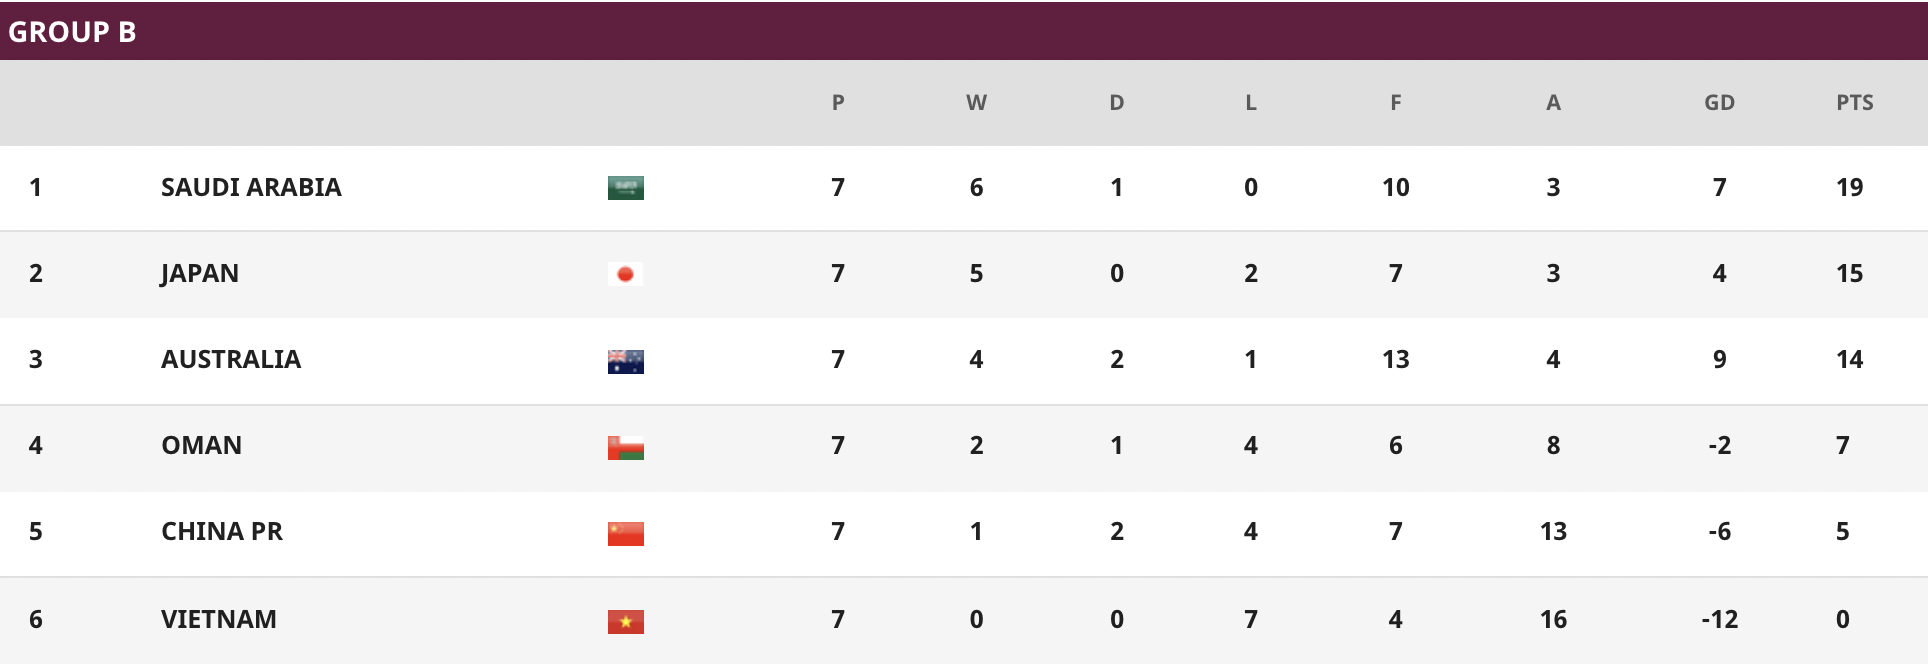Open the SAUDI ARABIA team link
The width and height of the screenshot is (1928, 664).
[251, 187]
